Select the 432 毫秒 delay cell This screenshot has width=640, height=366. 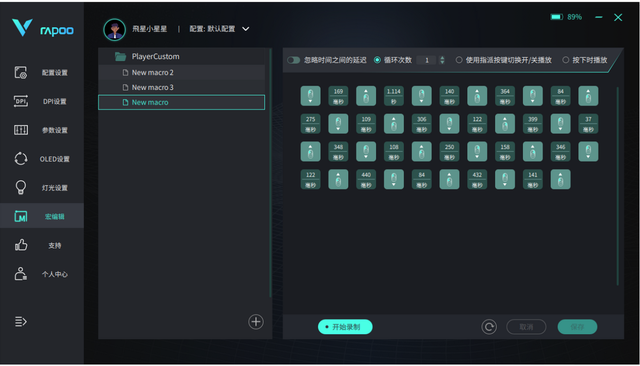click(477, 179)
